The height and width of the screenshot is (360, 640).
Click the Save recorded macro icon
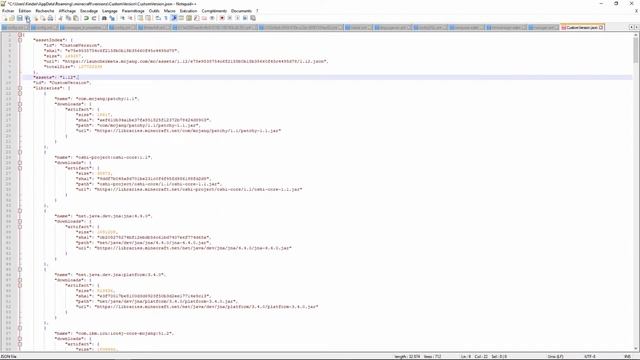(253, 18)
